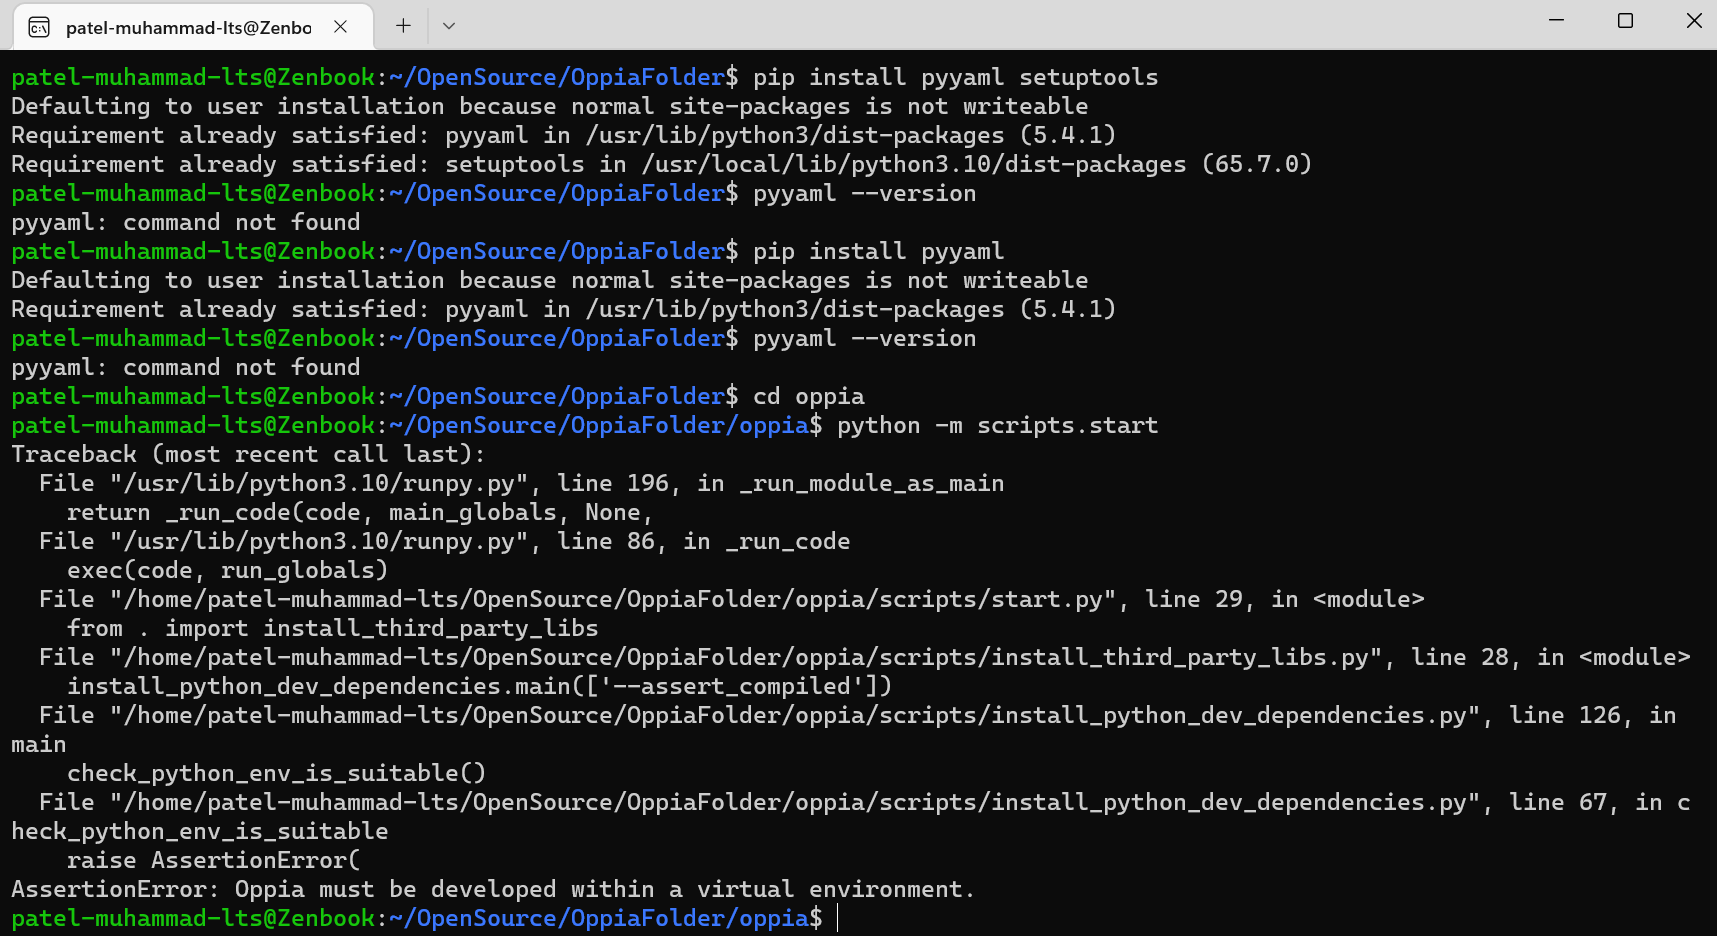Close the terminal window
This screenshot has height=936, width=1717.
1693,20
